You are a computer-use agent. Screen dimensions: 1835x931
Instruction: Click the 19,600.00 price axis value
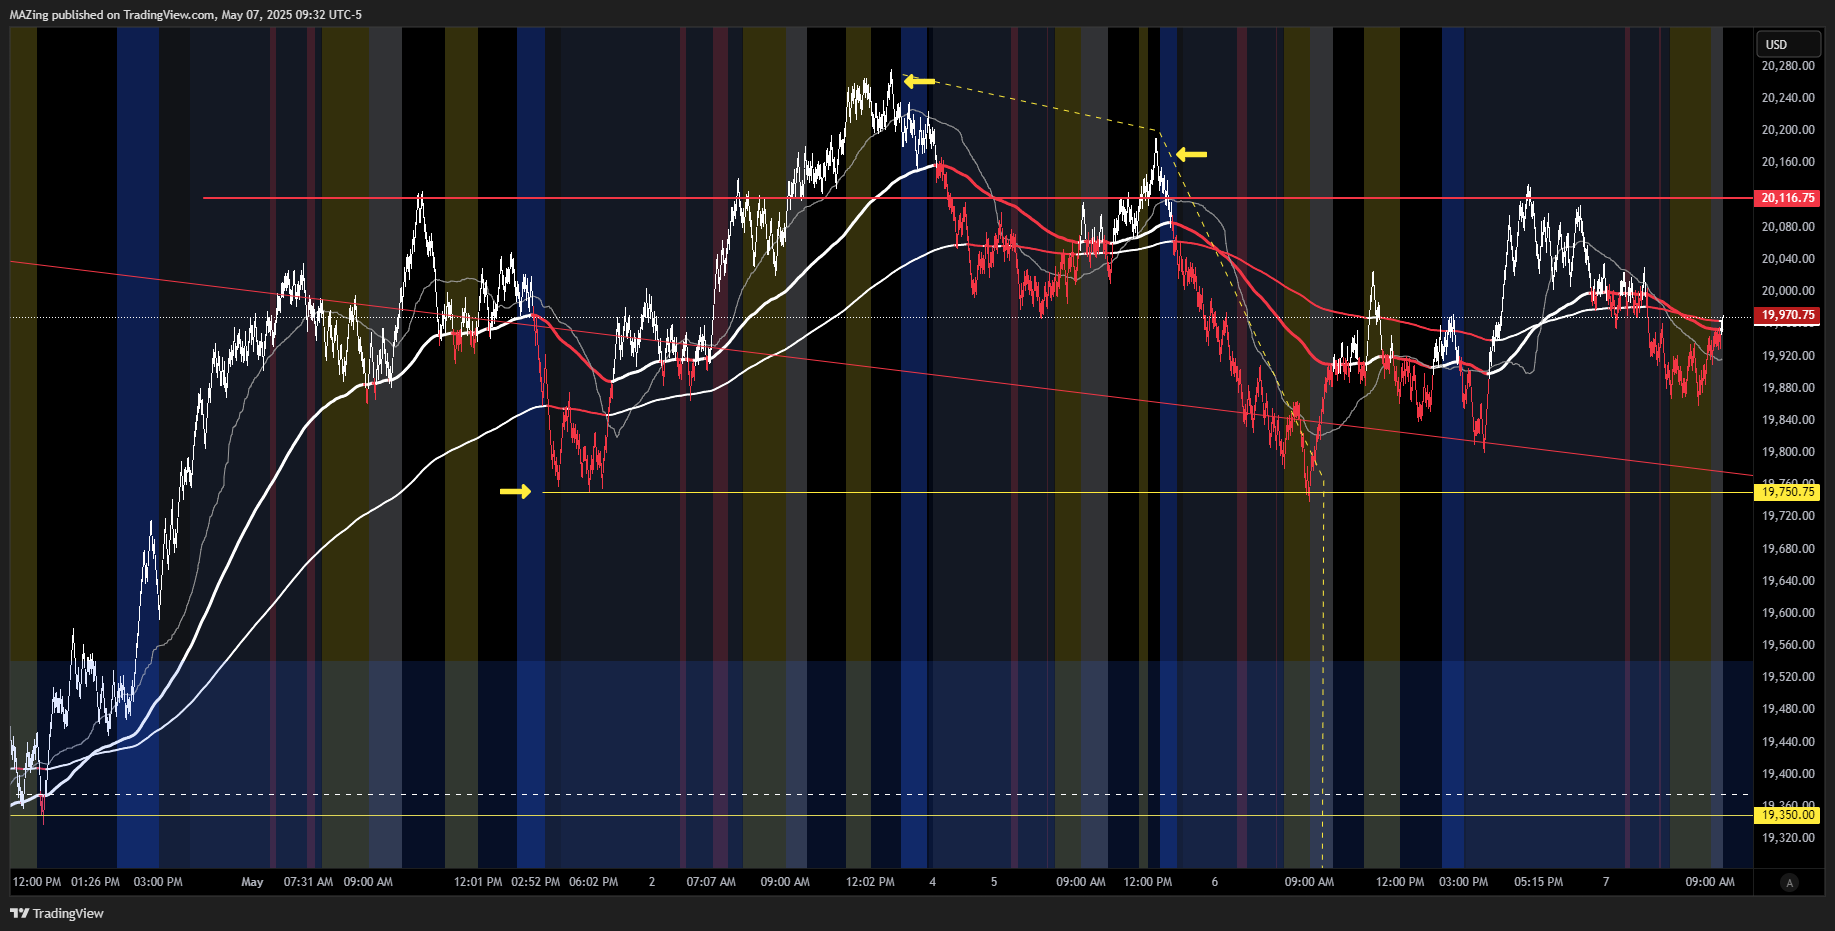point(1788,613)
